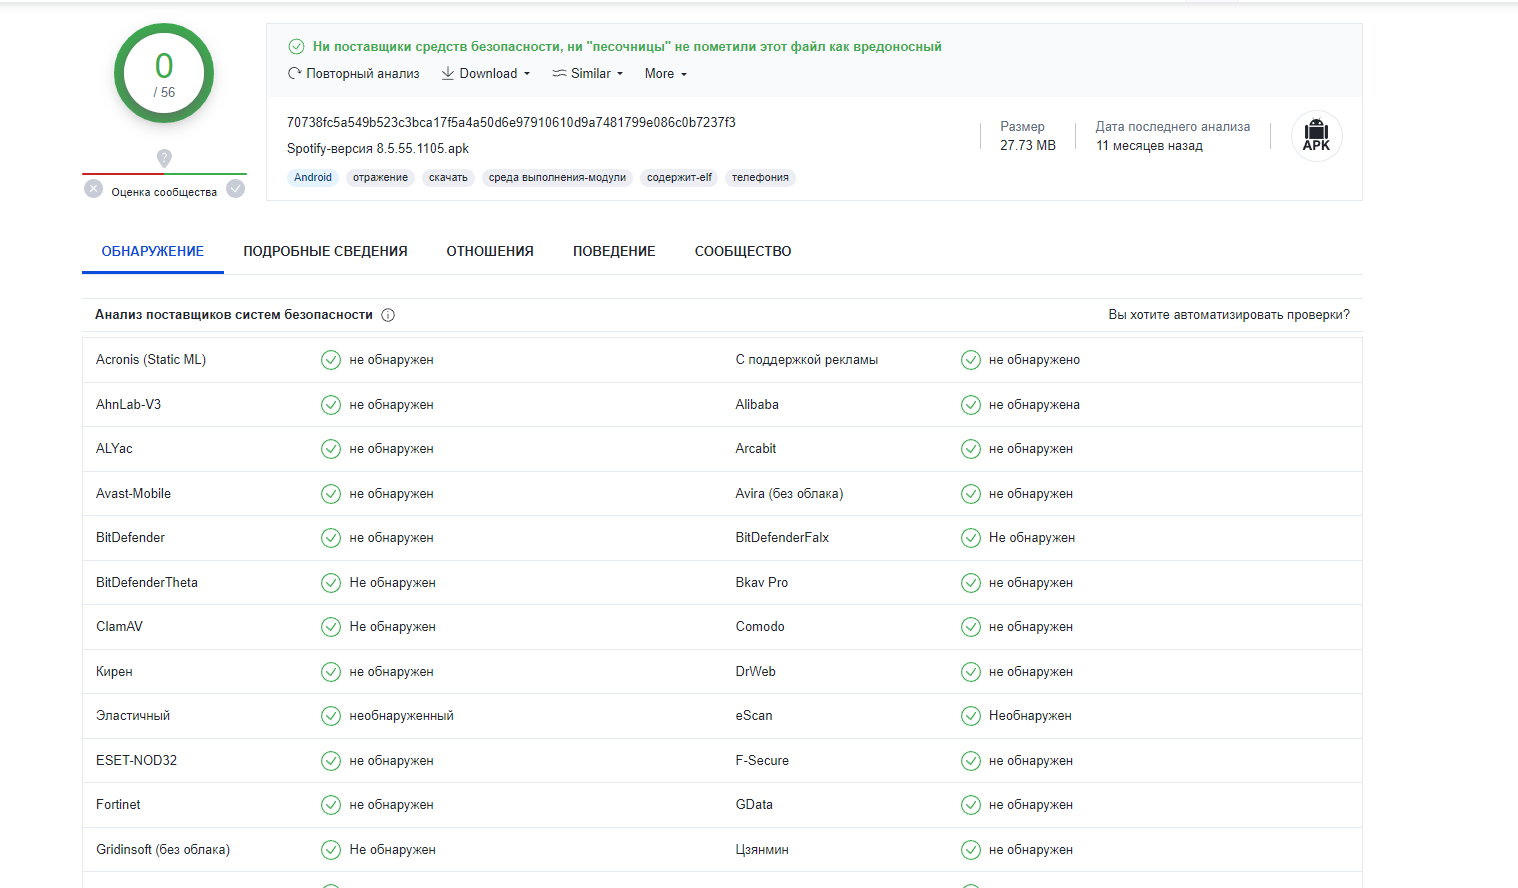Click the green check icon next to Acronis
Viewport: 1518px width, 888px height.
coord(331,360)
